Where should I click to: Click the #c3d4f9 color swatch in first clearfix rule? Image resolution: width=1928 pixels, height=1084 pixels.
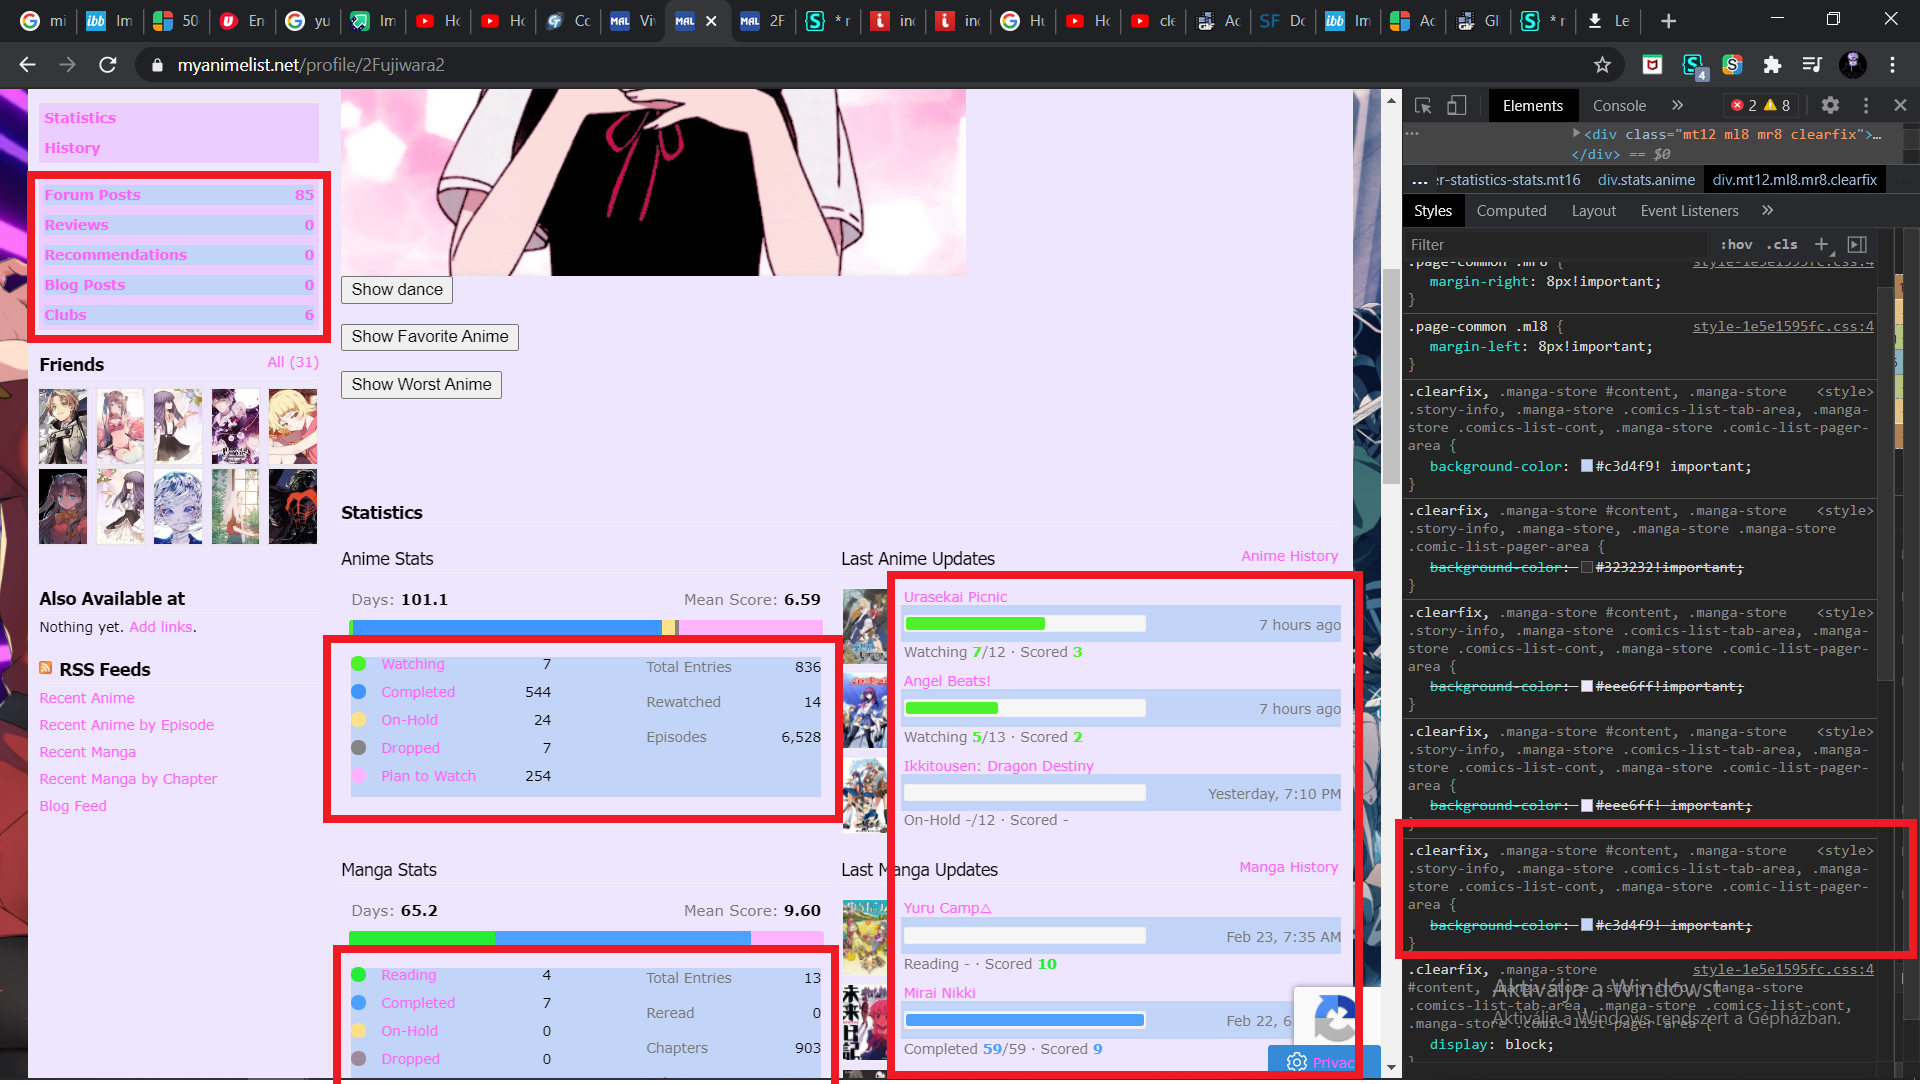(1586, 466)
